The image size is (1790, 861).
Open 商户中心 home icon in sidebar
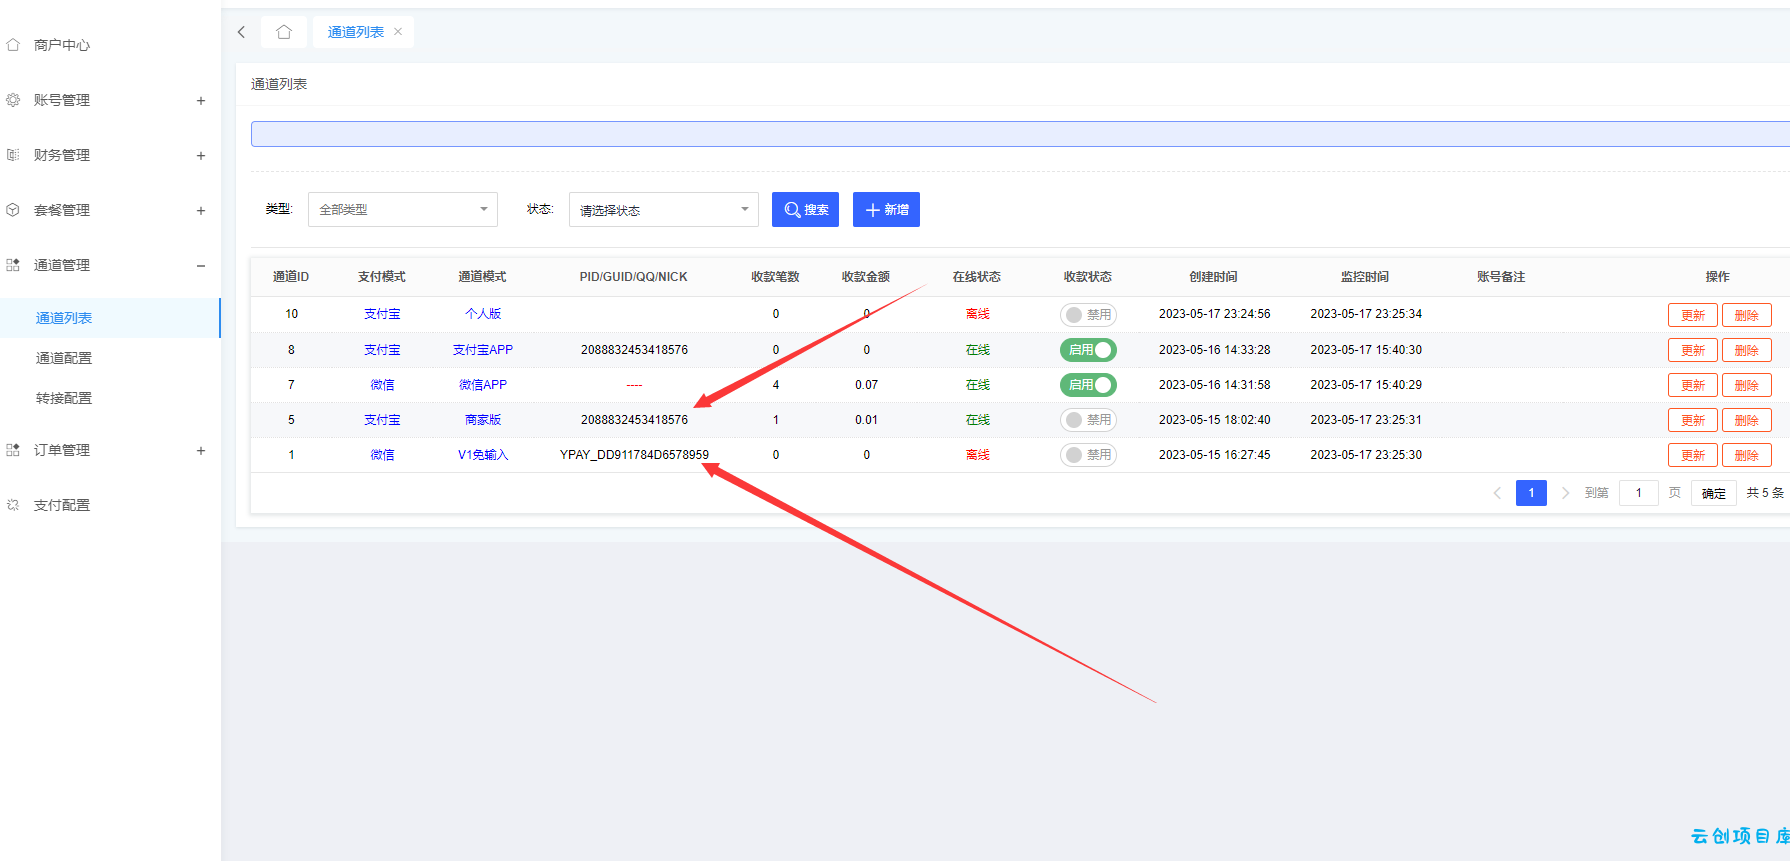(x=13, y=45)
